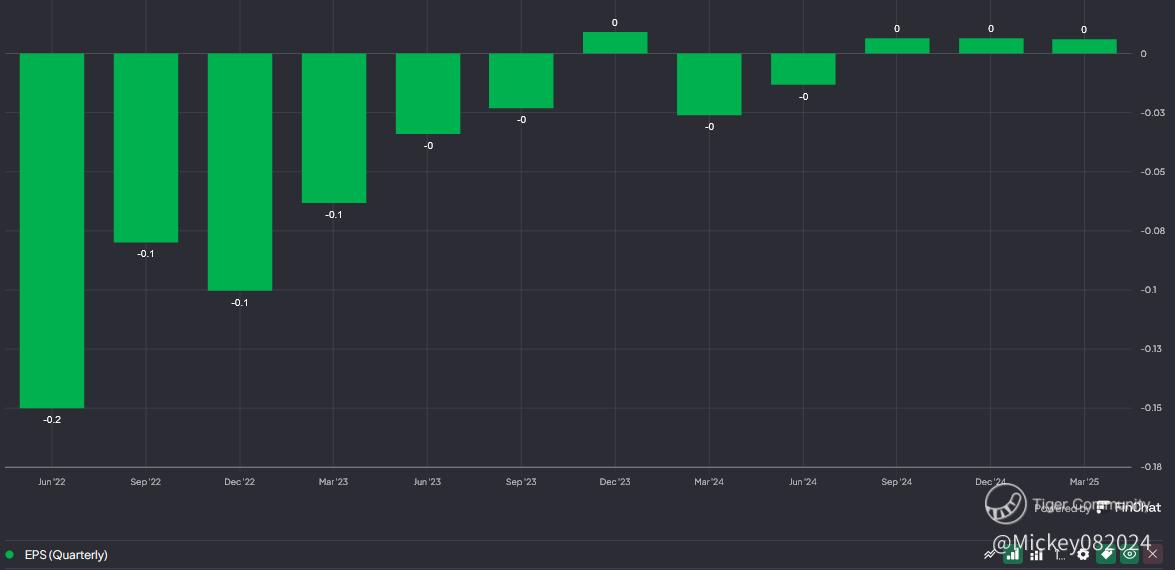Image resolution: width=1175 pixels, height=570 pixels.
Task: Click the Sep '23 bar
Action: pyautogui.click(x=521, y=80)
